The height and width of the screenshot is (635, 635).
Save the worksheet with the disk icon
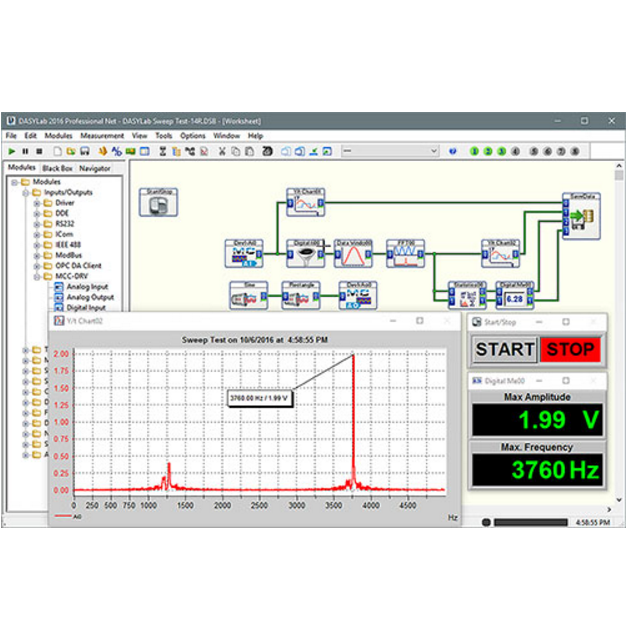85,151
